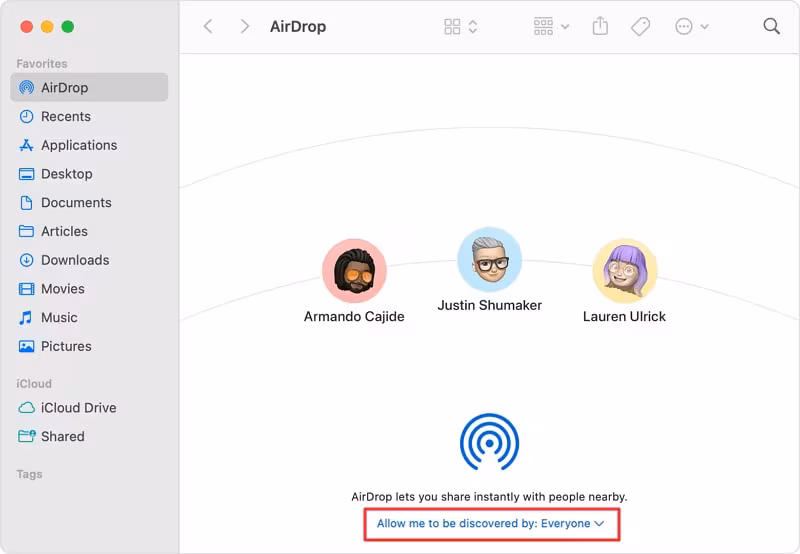Click the red close window button
This screenshot has width=800, height=554.
coord(27,27)
